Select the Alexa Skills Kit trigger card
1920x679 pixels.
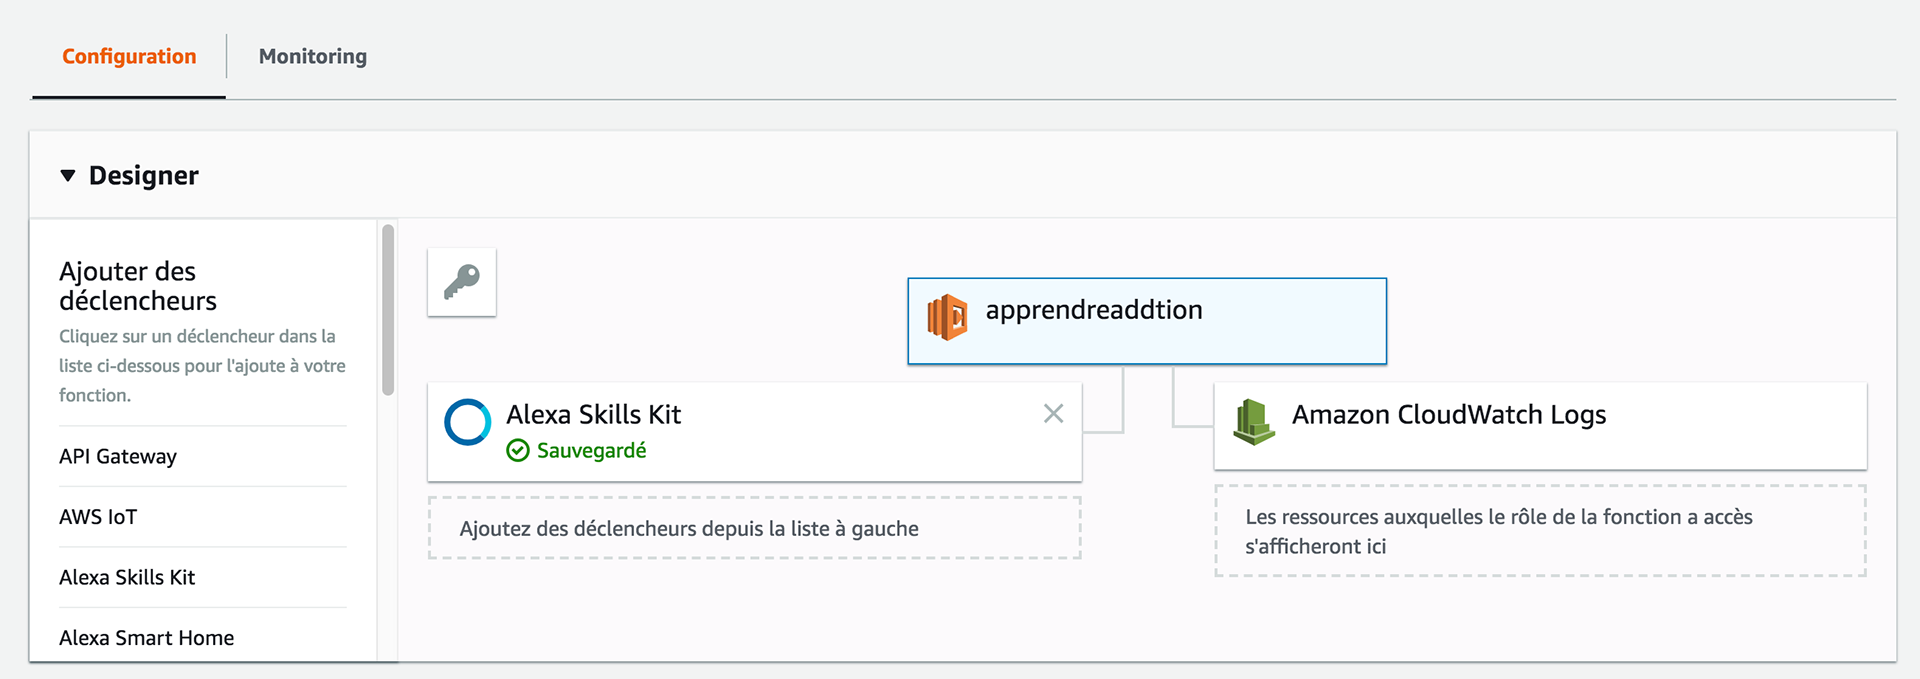click(x=755, y=432)
